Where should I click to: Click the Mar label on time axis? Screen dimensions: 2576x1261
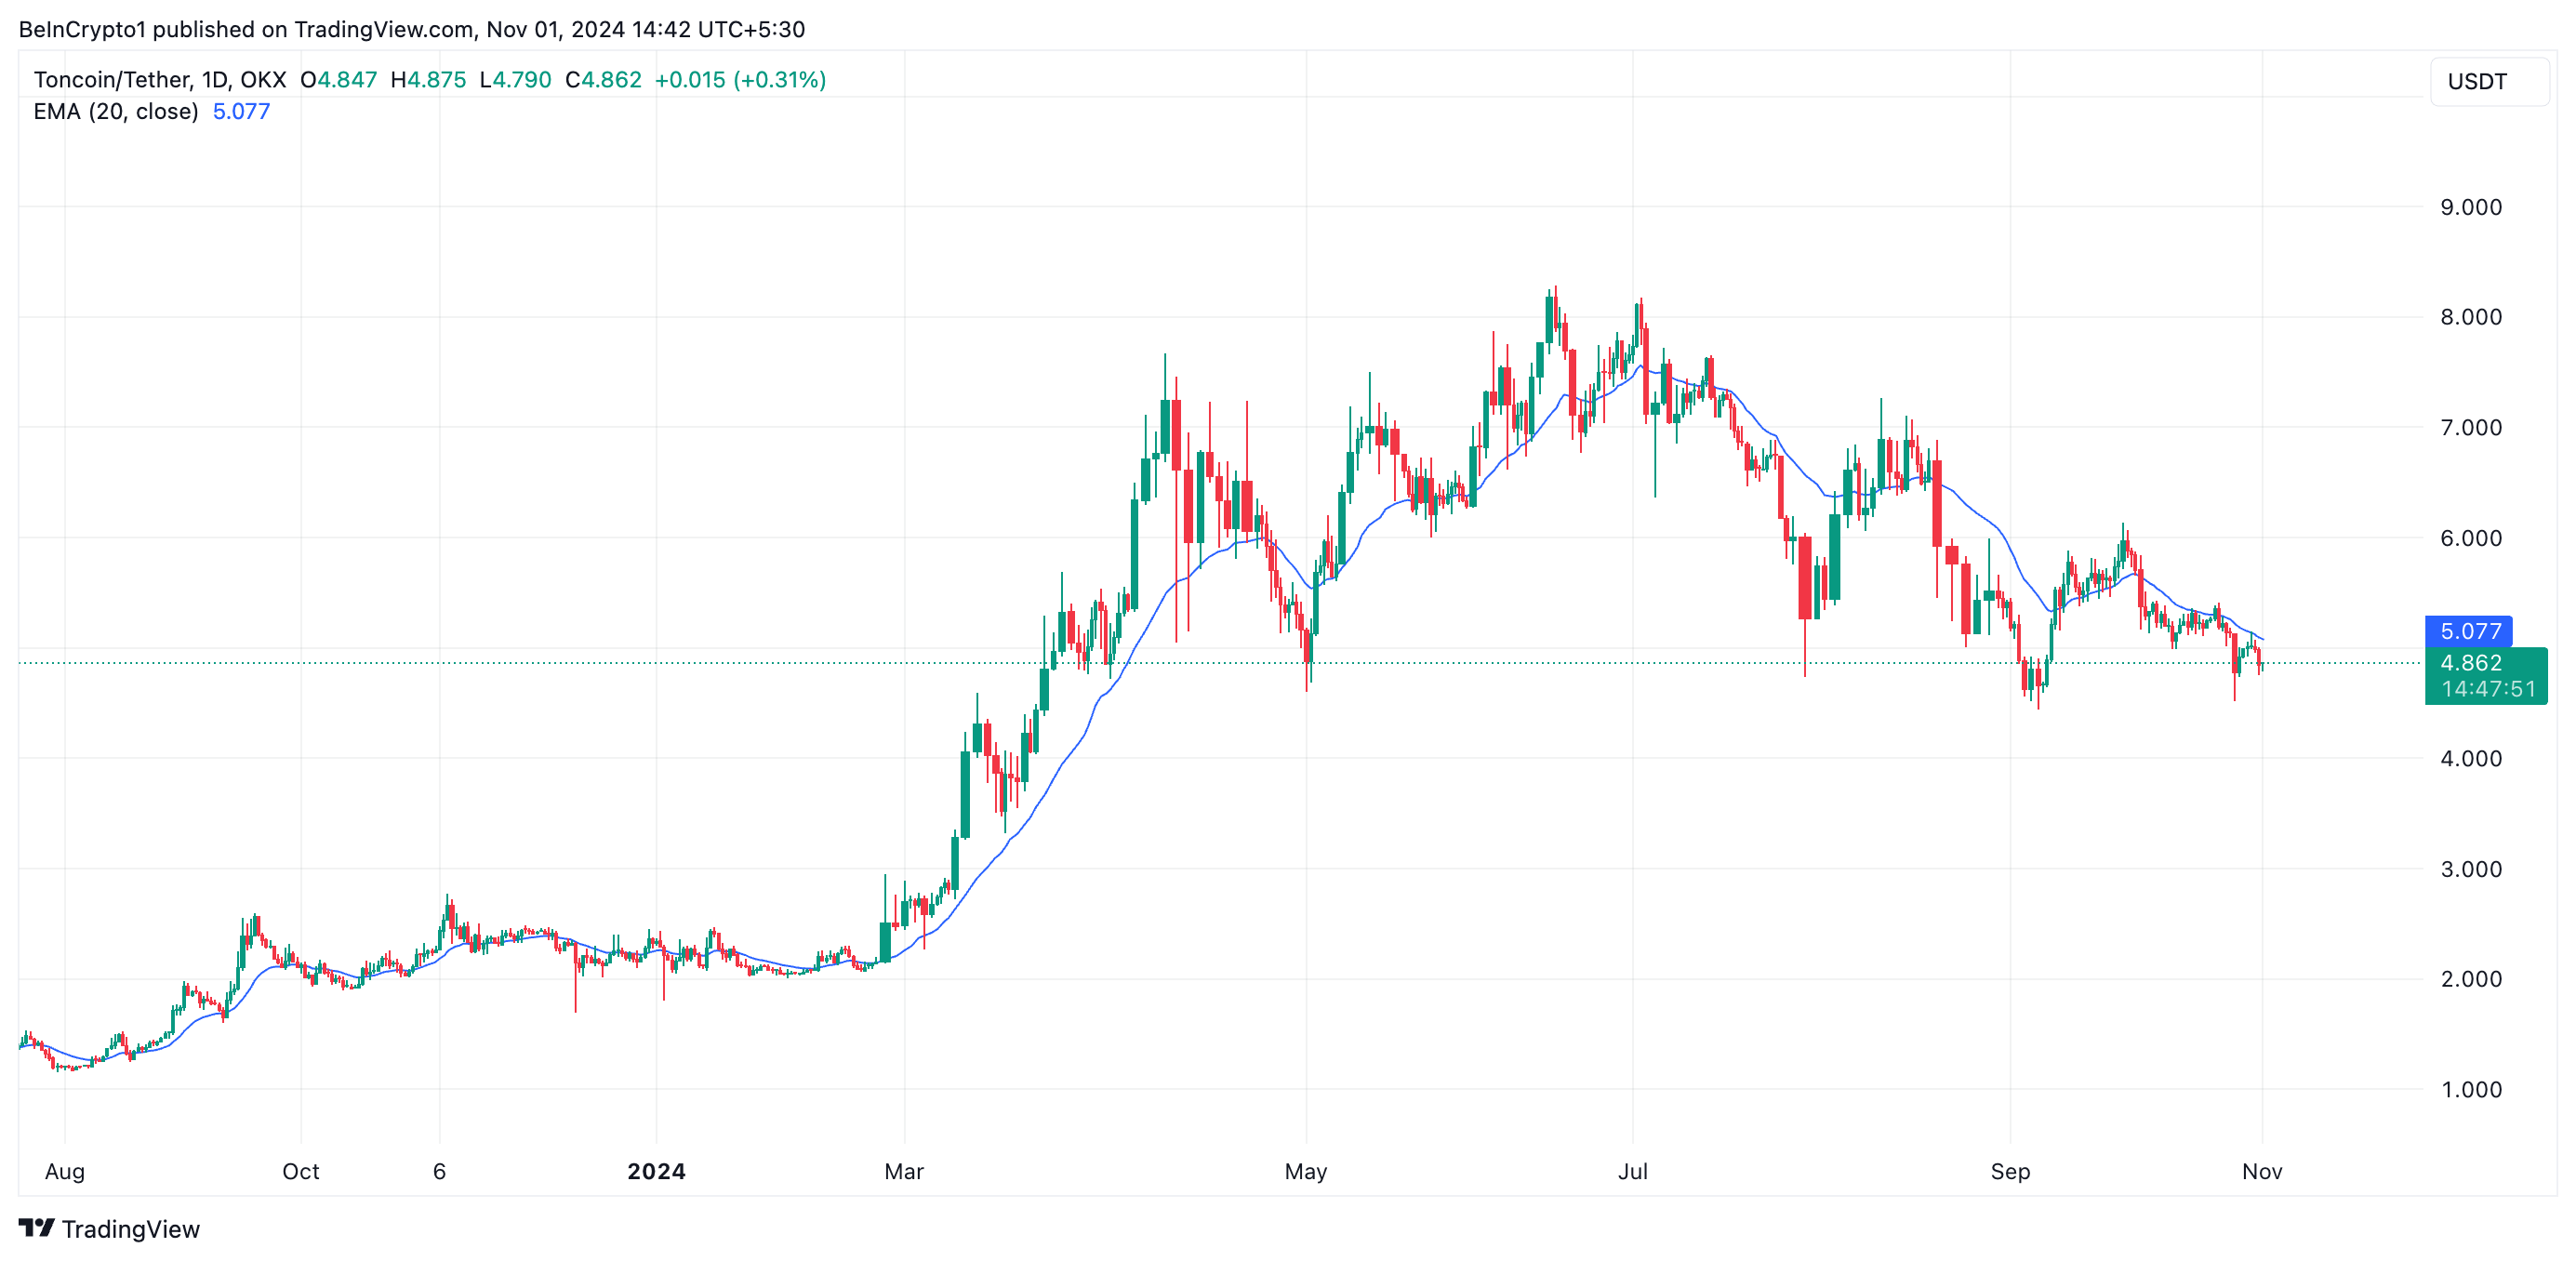(904, 1171)
